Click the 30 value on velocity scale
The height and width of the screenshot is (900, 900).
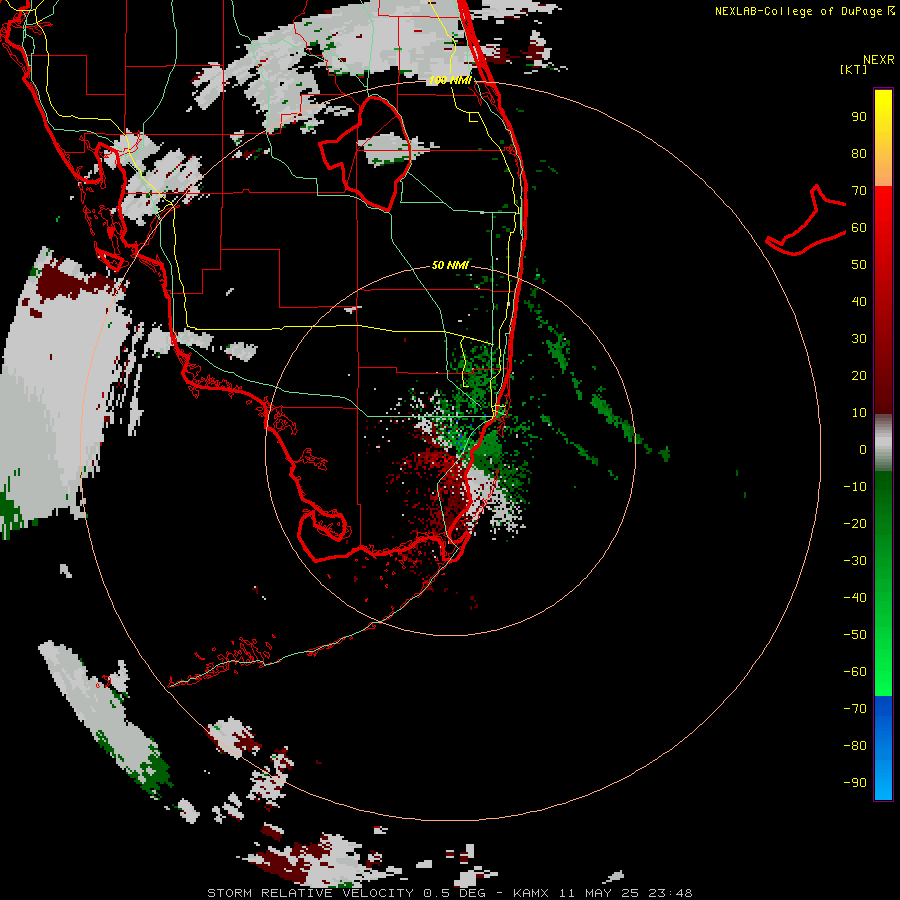[859, 339]
